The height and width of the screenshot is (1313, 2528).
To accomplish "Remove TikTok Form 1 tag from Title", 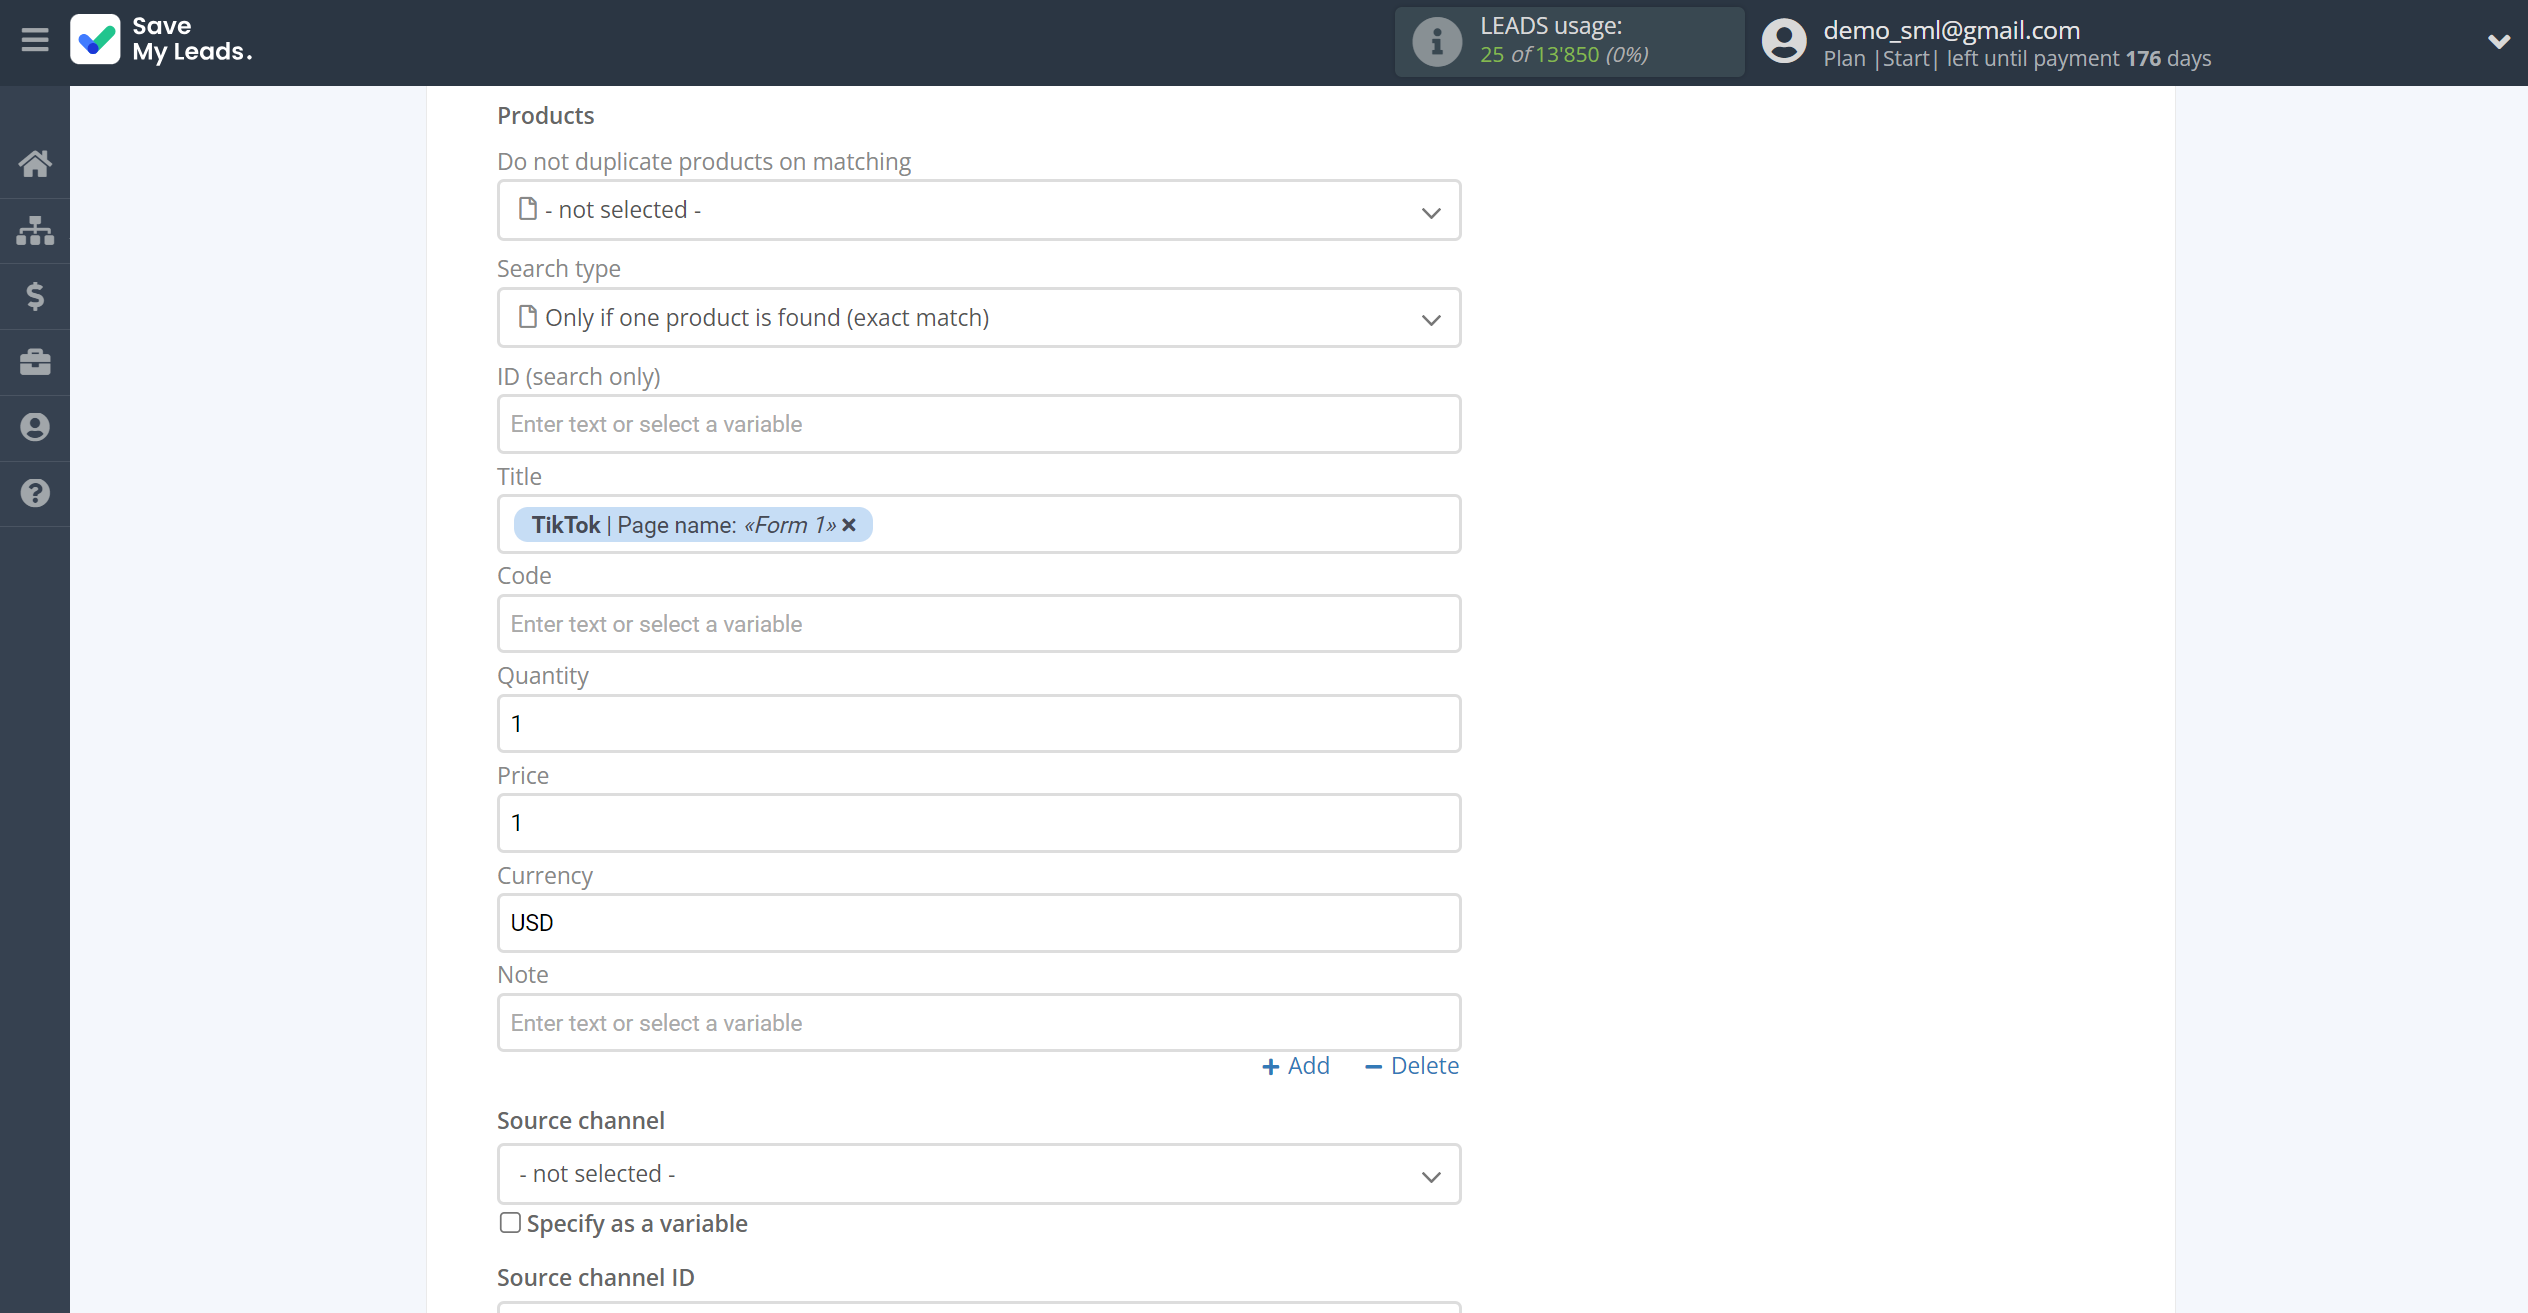I will 849,525.
